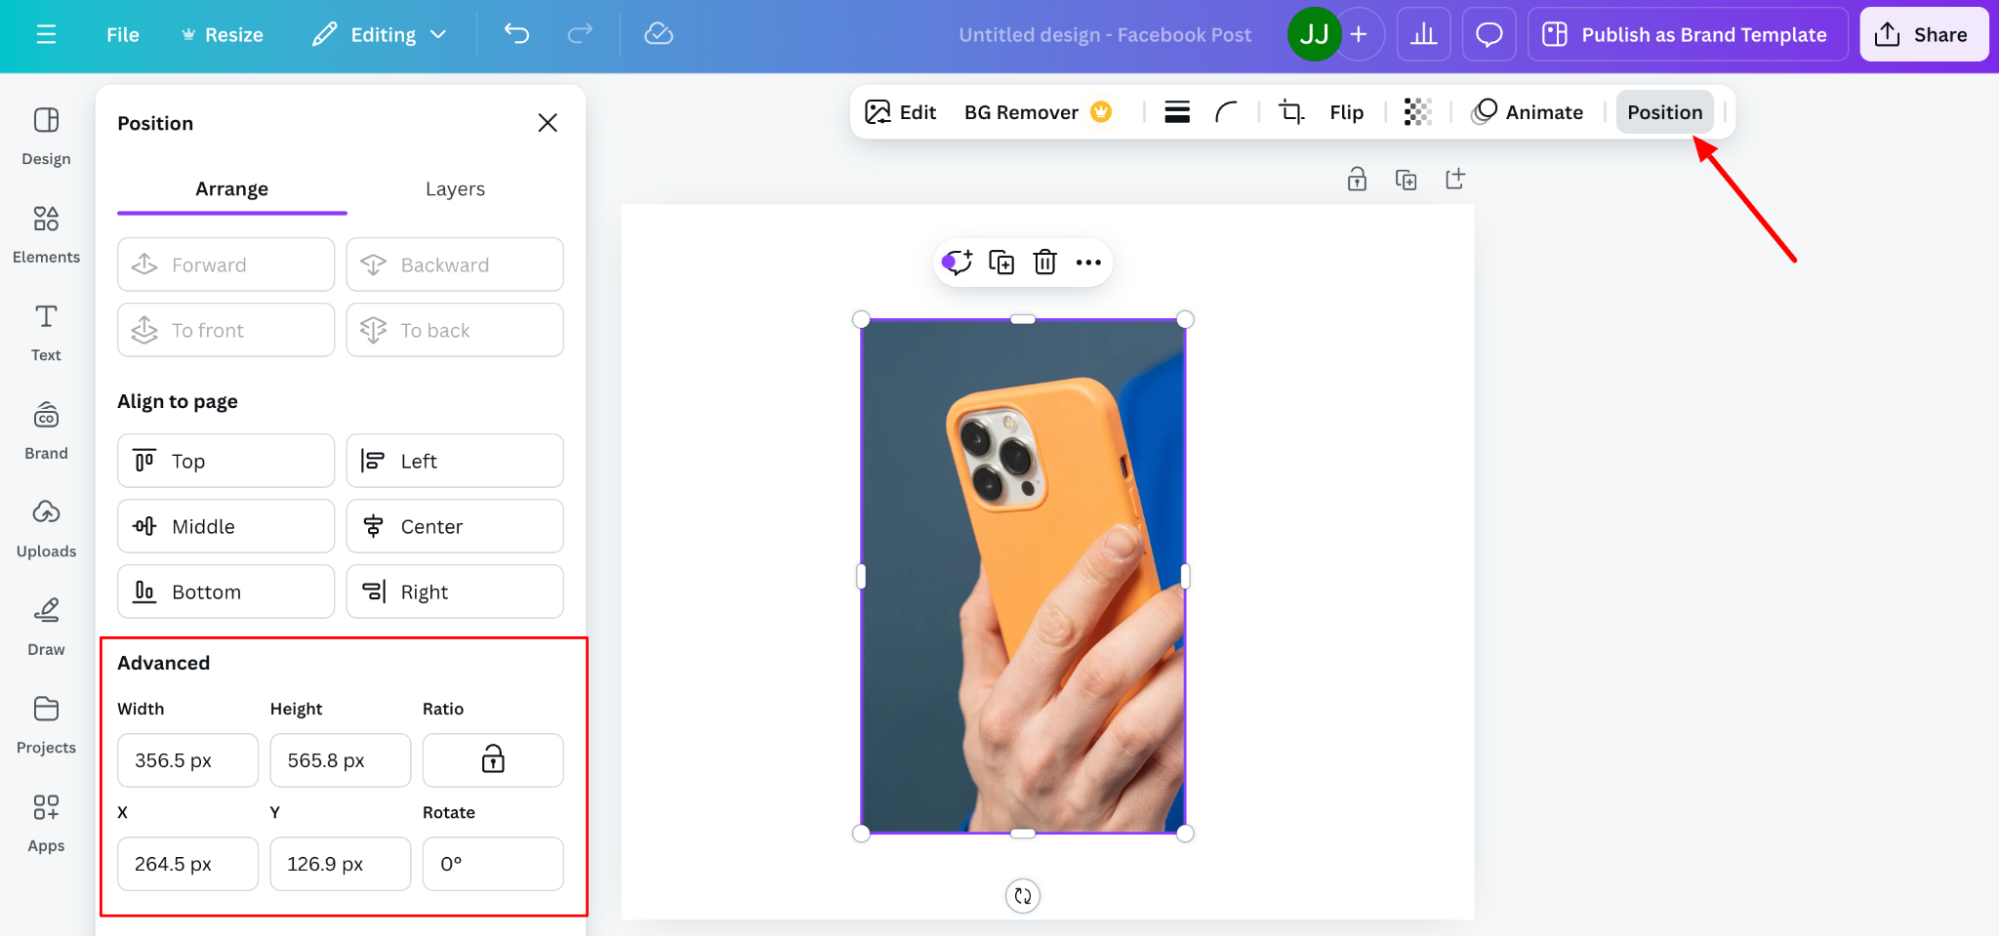The image size is (1999, 937).
Task: Click Publish as Brand Template
Action: tap(1686, 35)
